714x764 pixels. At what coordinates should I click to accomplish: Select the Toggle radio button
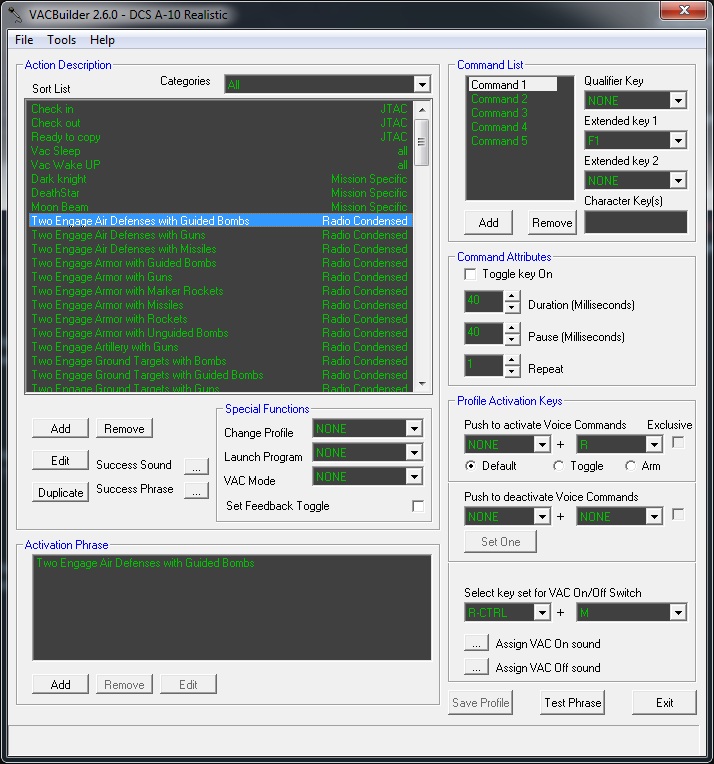559,466
